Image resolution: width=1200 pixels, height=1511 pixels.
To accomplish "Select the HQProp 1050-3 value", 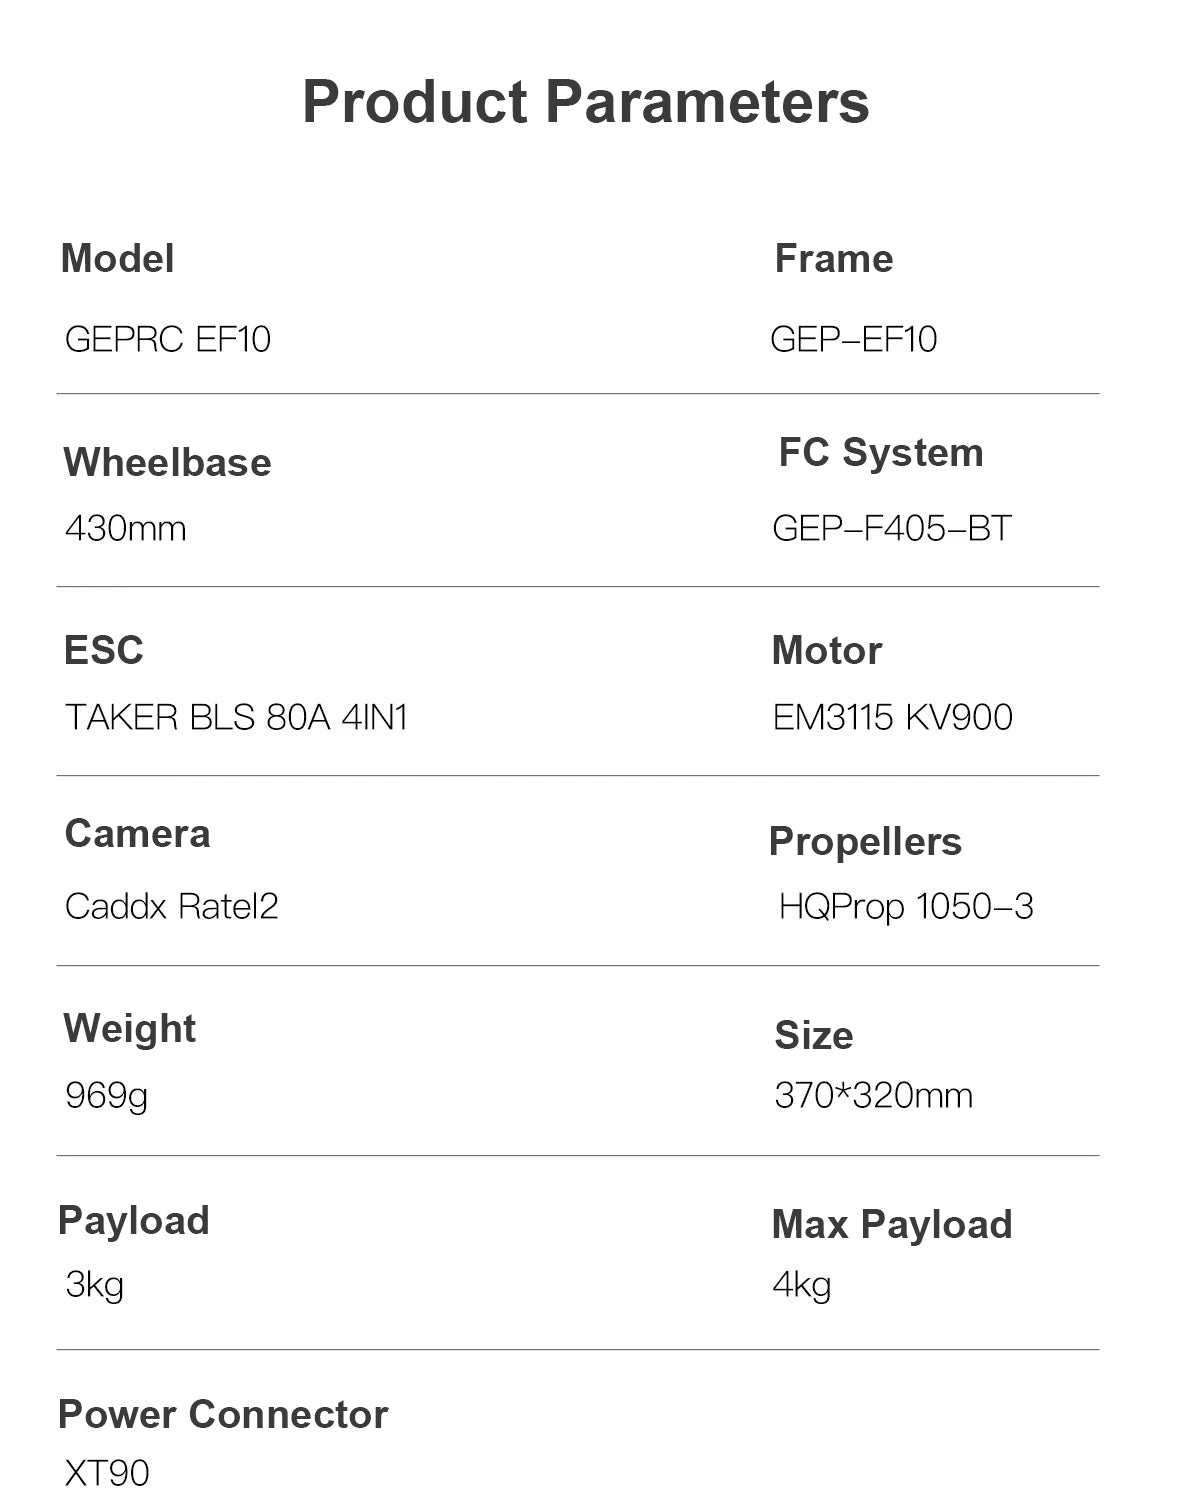I will tap(905, 907).
